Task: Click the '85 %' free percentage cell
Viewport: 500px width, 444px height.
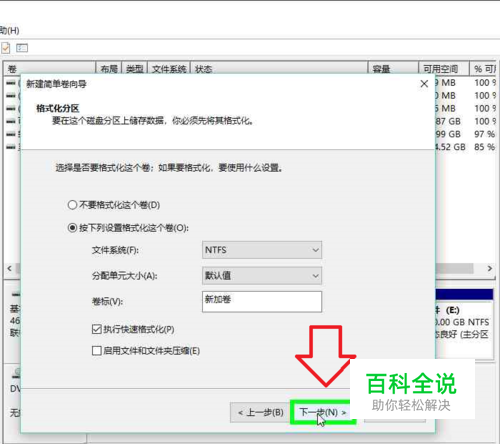Action: [x=485, y=147]
